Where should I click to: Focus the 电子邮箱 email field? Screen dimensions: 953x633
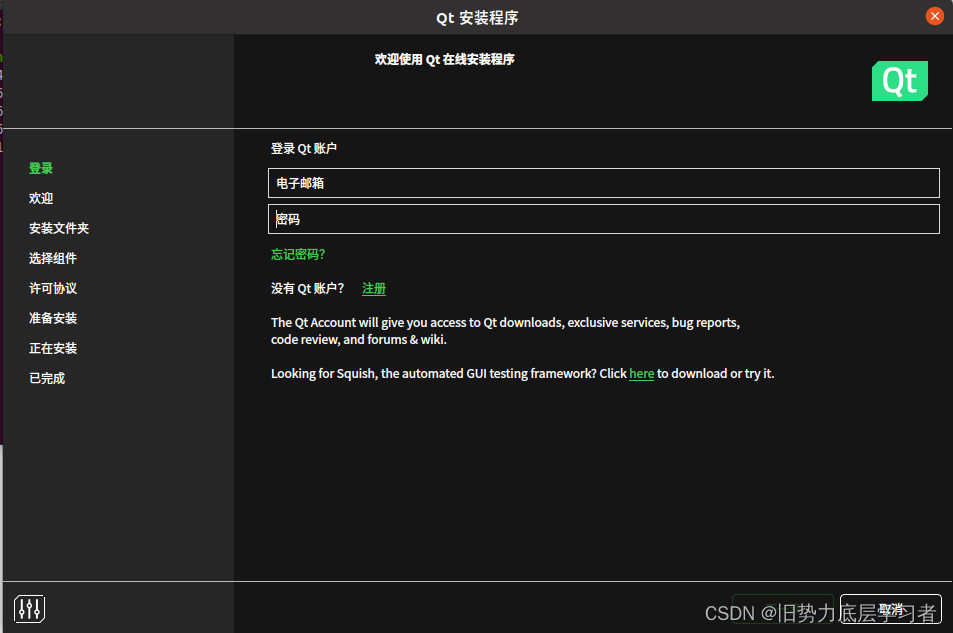604,183
